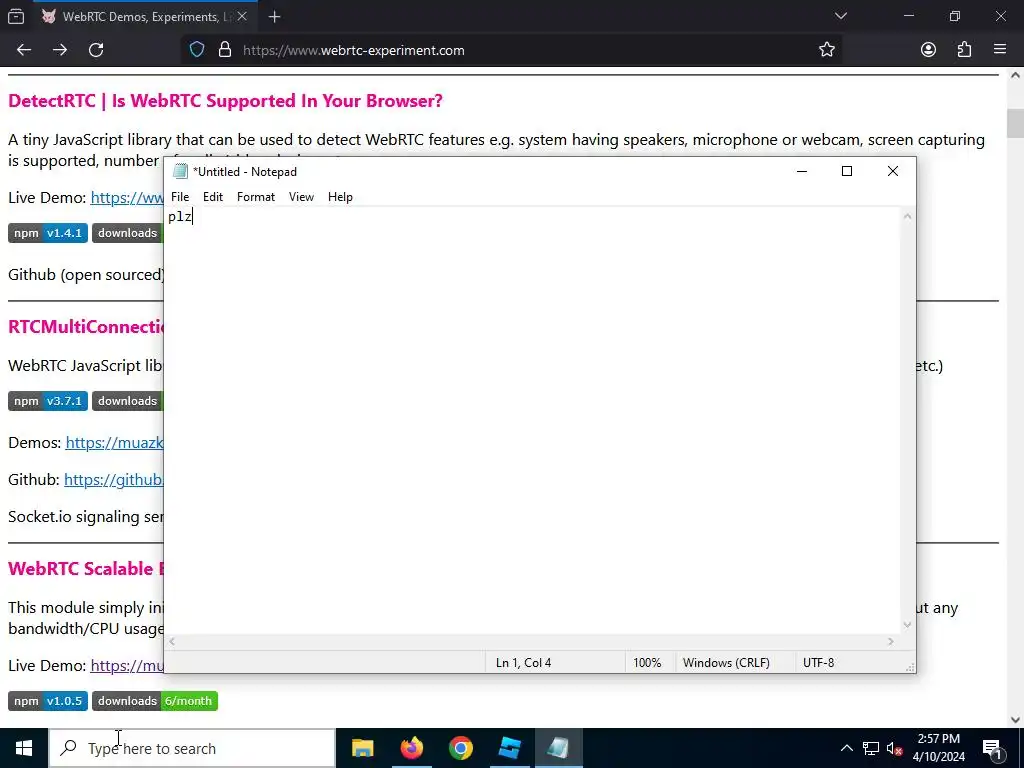Open File Explorer from the taskbar

362,748
